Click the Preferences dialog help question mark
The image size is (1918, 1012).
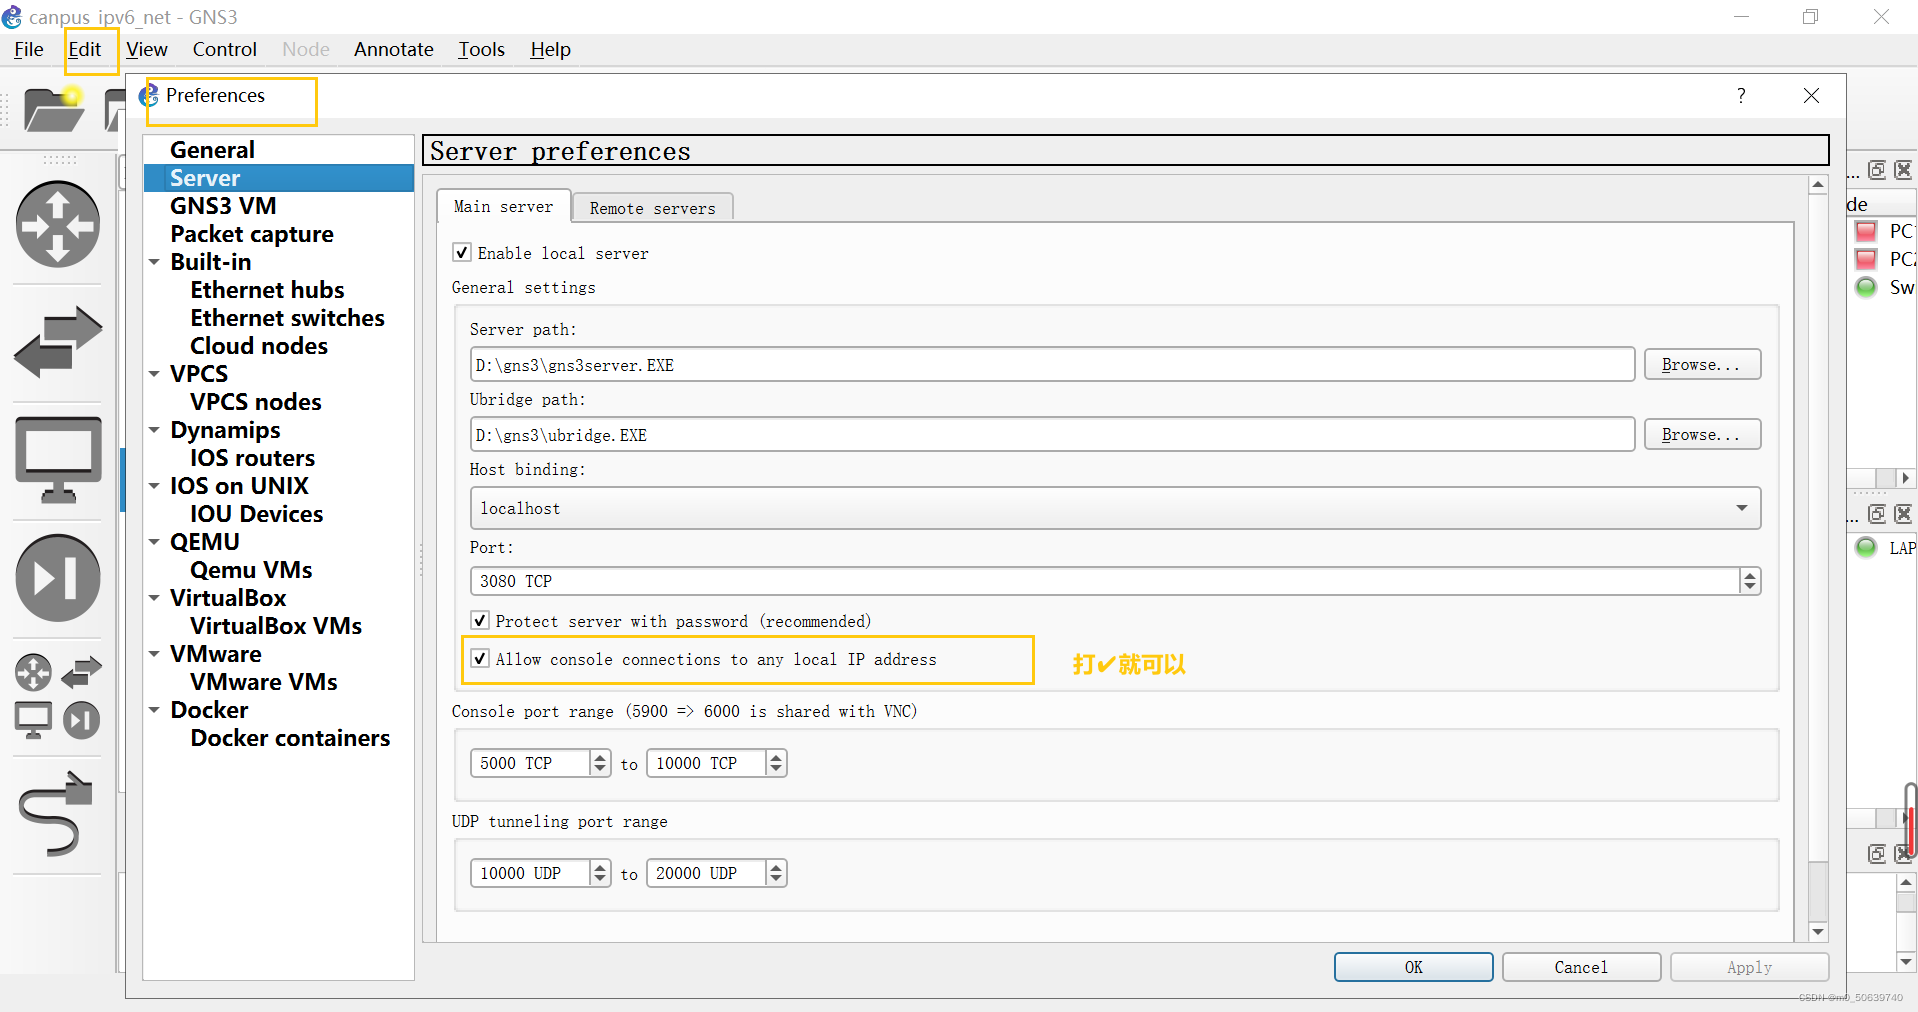tap(1741, 95)
